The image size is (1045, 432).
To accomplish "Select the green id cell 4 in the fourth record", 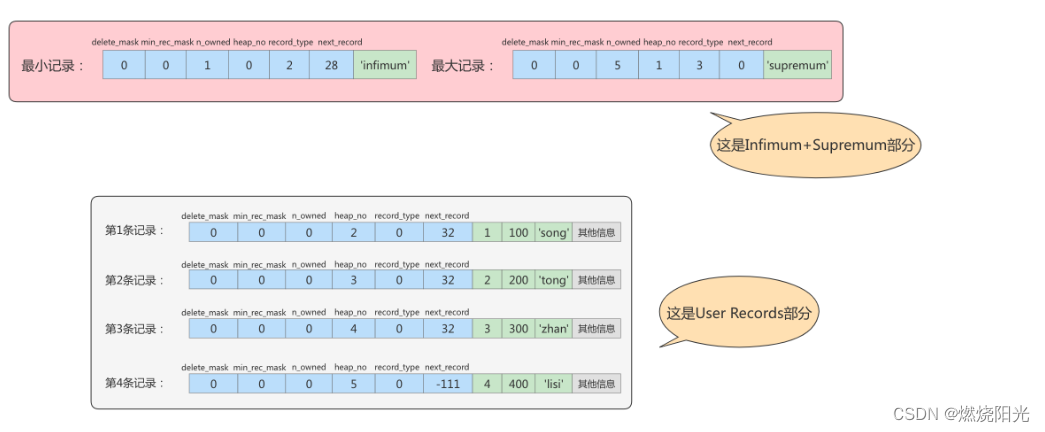I will point(487,383).
